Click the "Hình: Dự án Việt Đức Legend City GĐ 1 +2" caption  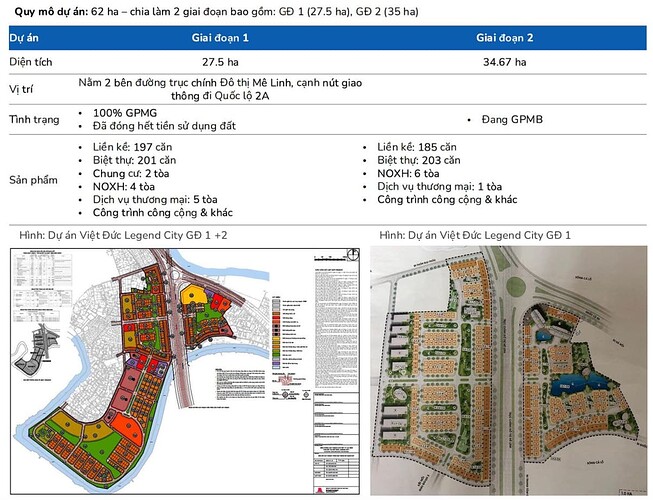click(123, 235)
